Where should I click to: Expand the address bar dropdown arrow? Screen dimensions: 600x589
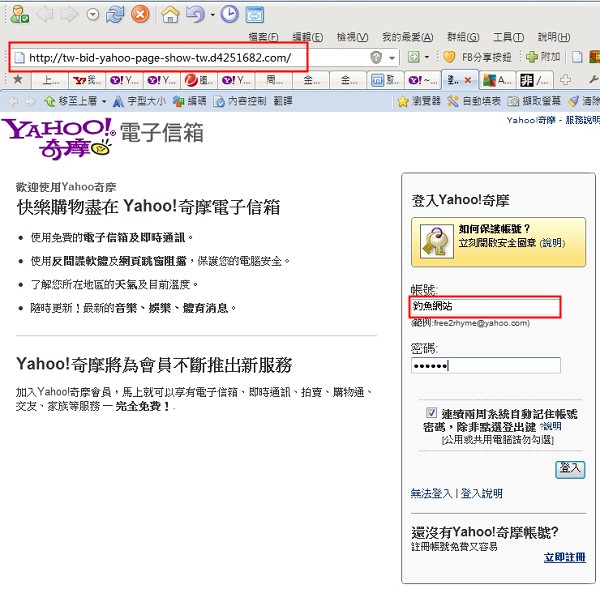[392, 58]
